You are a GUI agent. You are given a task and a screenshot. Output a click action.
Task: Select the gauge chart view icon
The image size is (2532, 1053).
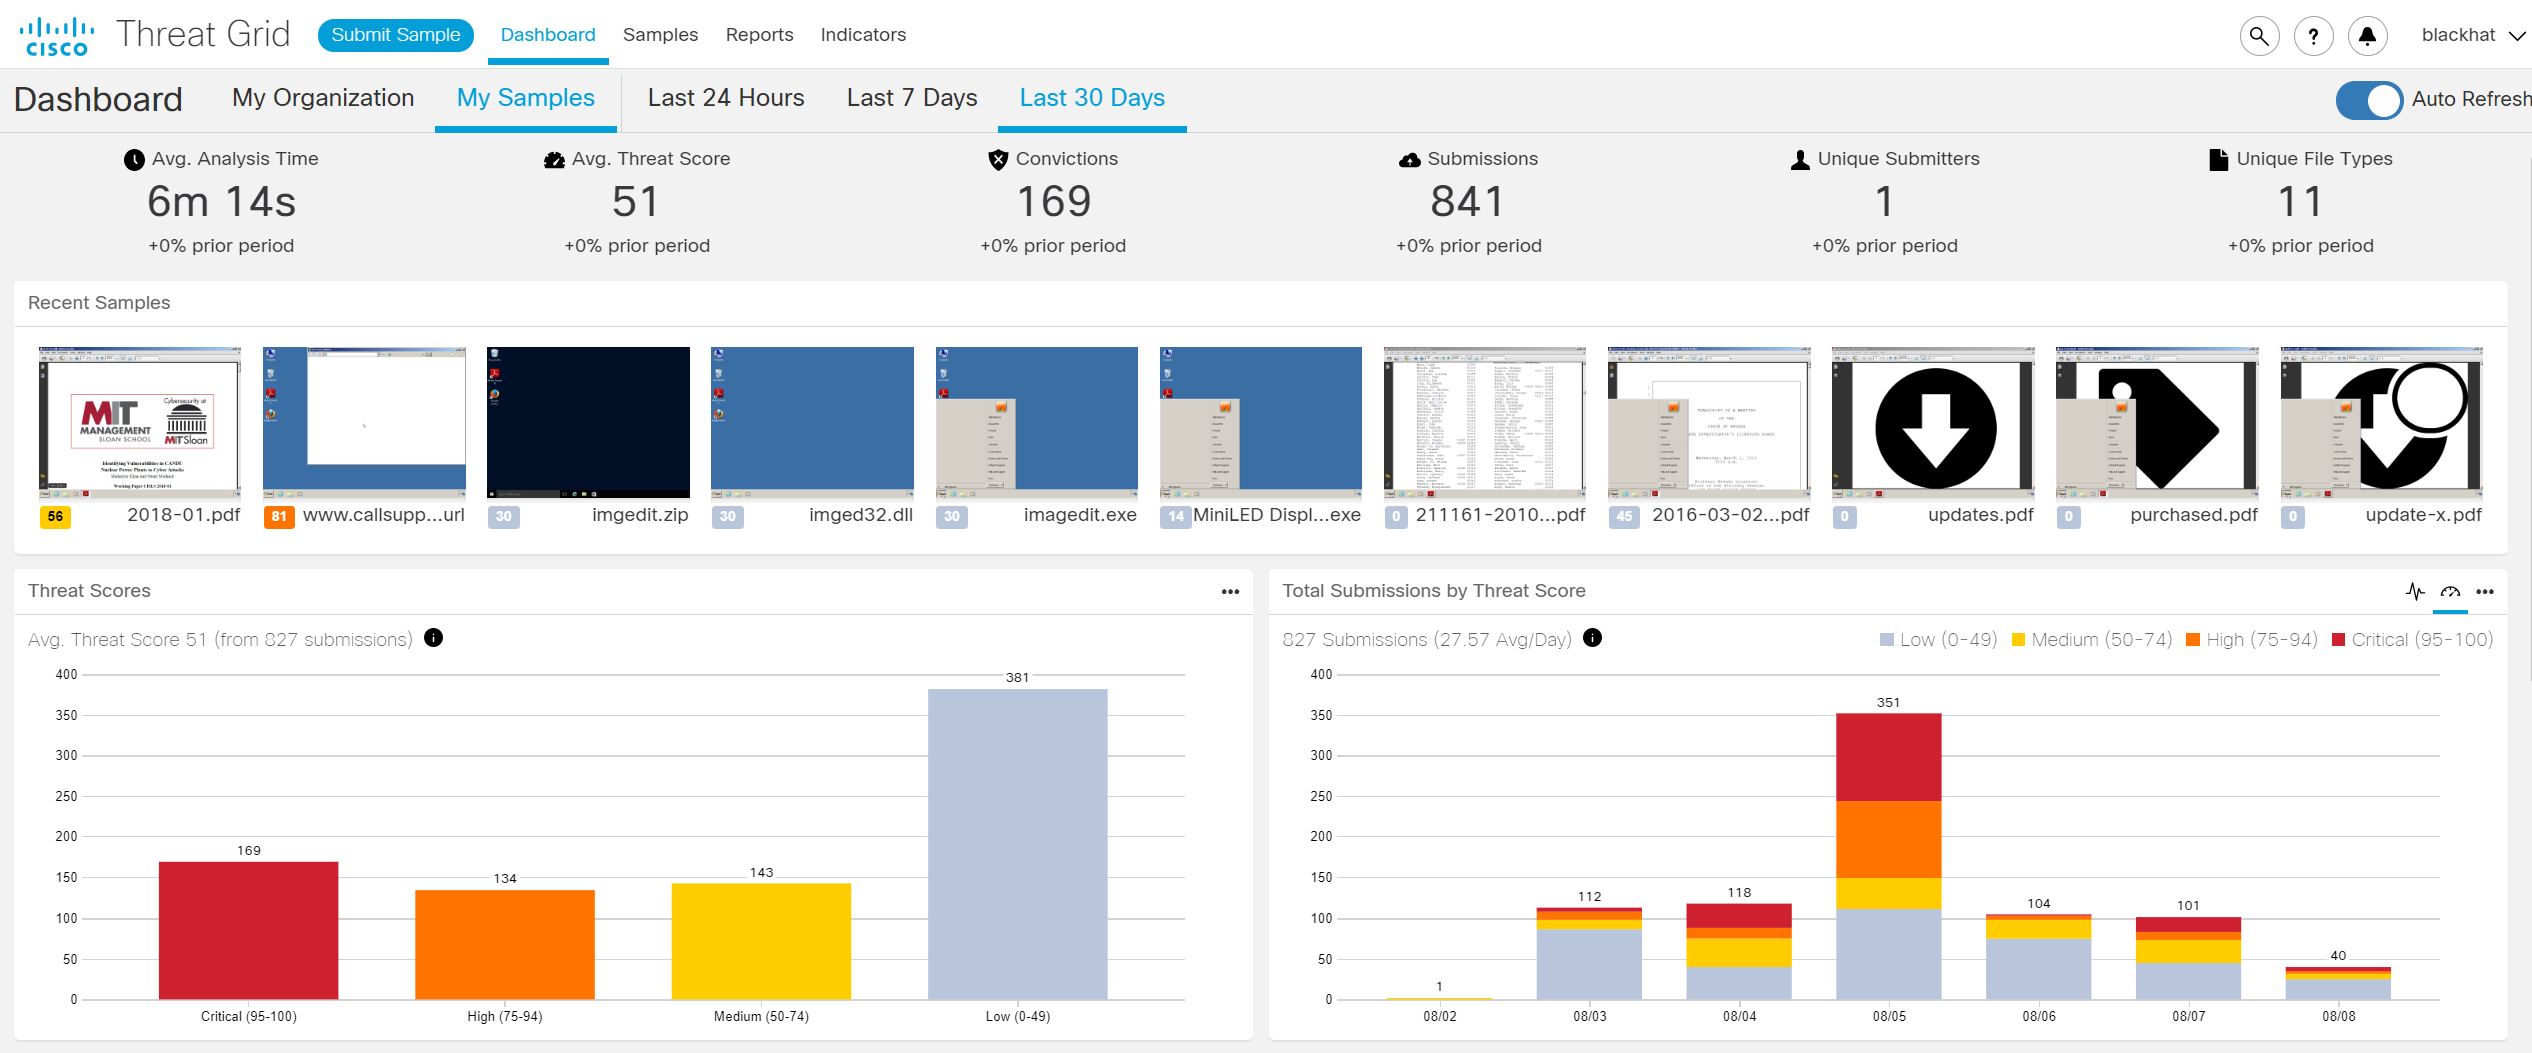coord(2449,591)
